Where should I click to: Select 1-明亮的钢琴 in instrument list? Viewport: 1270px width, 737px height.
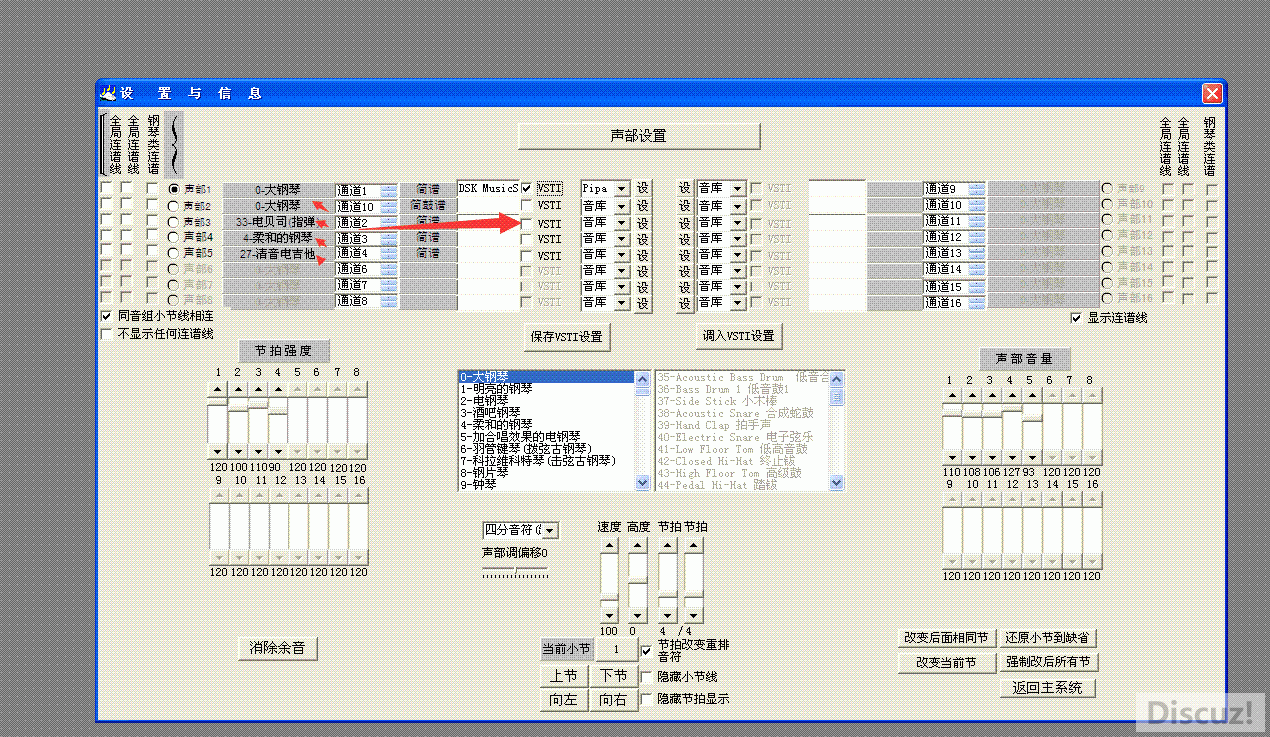pyautogui.click(x=547, y=389)
